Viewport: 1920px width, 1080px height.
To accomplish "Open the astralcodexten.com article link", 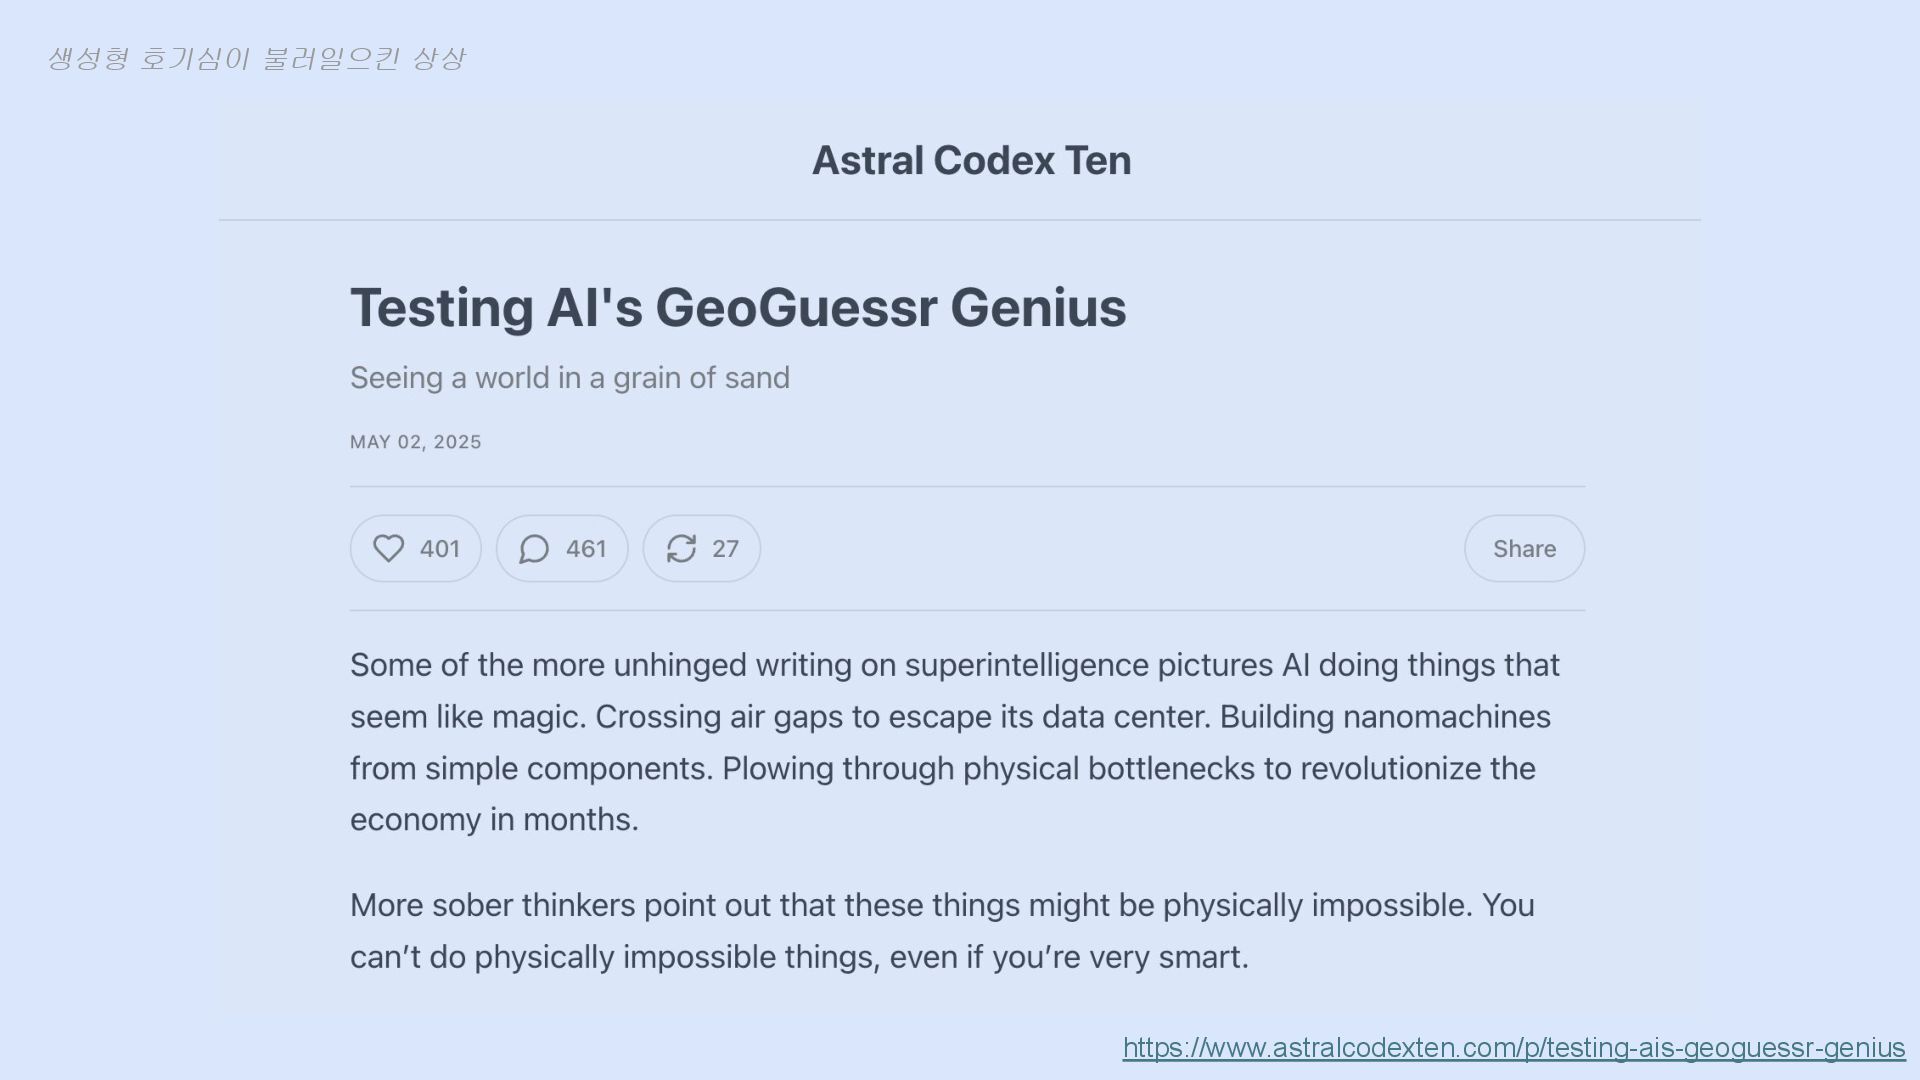I will pyautogui.click(x=1514, y=1047).
